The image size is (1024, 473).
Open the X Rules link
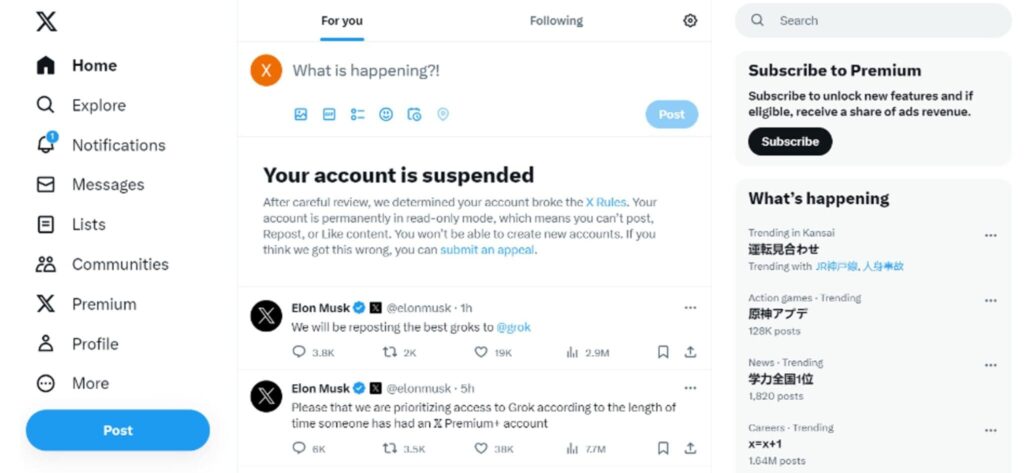click(x=605, y=202)
